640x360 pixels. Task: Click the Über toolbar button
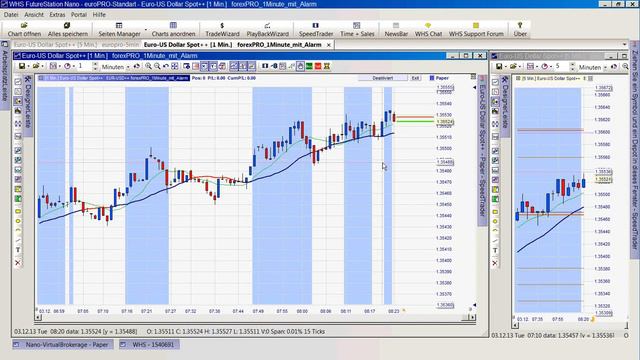pyautogui.click(x=520, y=30)
